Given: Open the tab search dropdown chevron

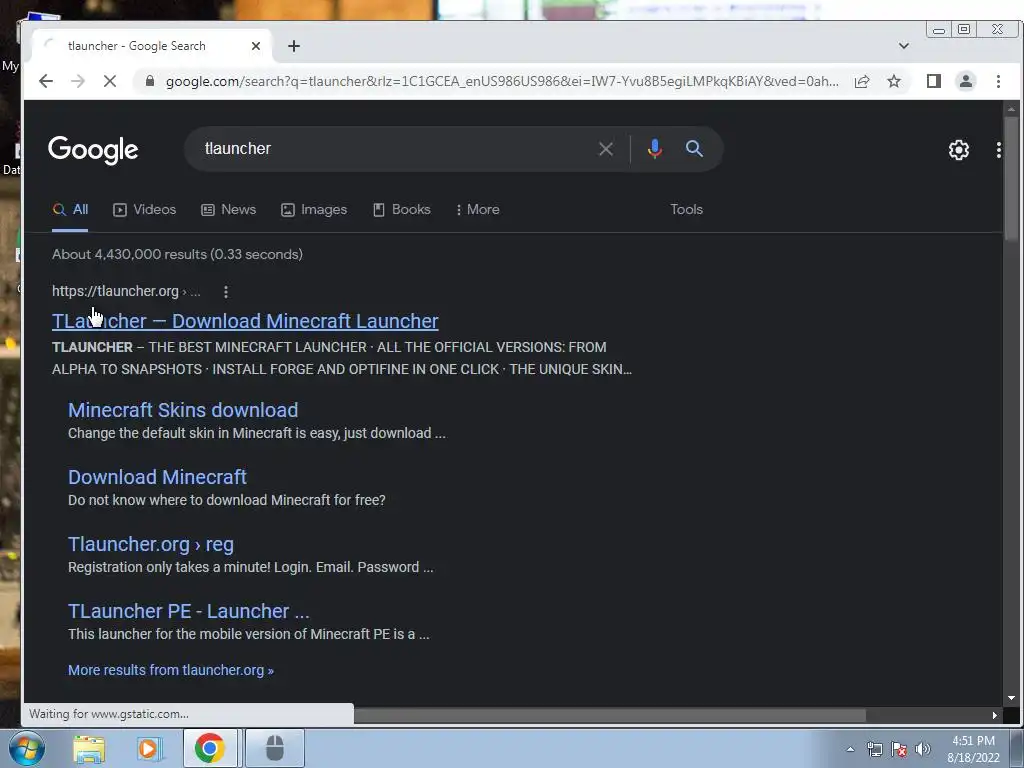Looking at the screenshot, I should pos(904,46).
